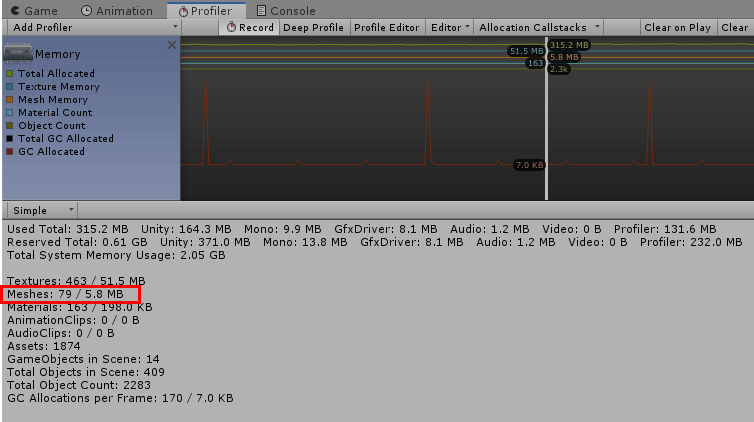The height and width of the screenshot is (422, 754).
Task: Click the Record stopwatch icon
Action: (x=231, y=27)
